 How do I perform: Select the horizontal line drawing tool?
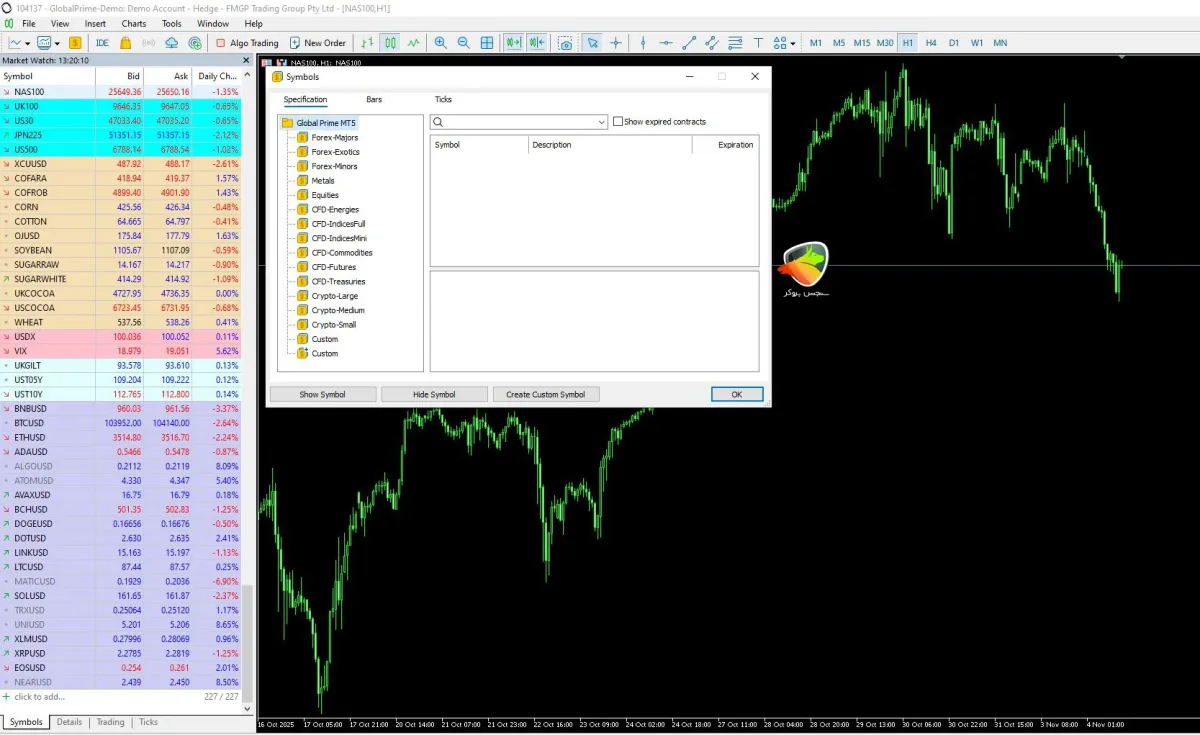point(666,43)
